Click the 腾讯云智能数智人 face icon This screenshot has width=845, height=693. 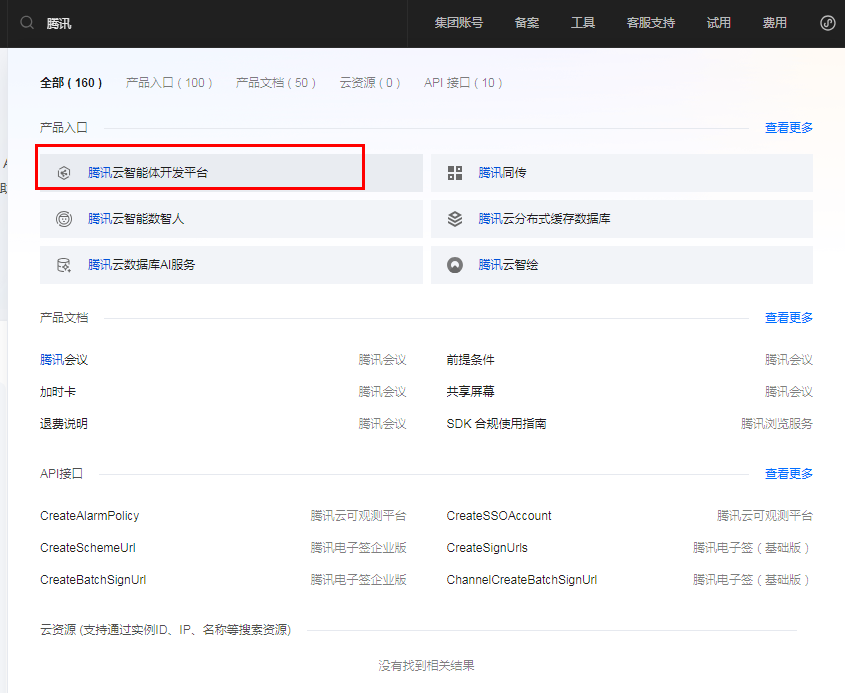64,219
